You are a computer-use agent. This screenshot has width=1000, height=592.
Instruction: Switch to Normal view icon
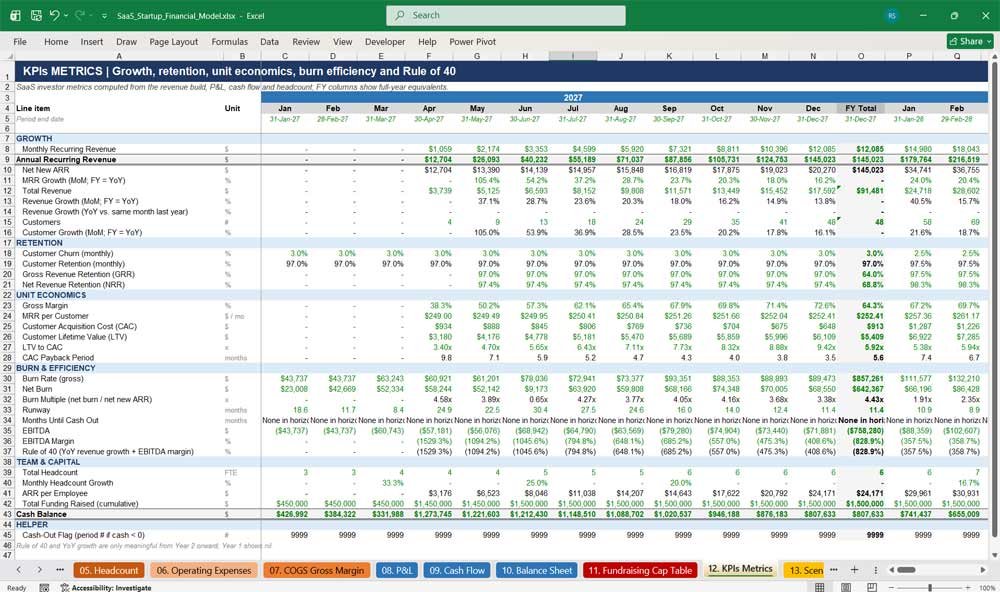click(x=820, y=587)
